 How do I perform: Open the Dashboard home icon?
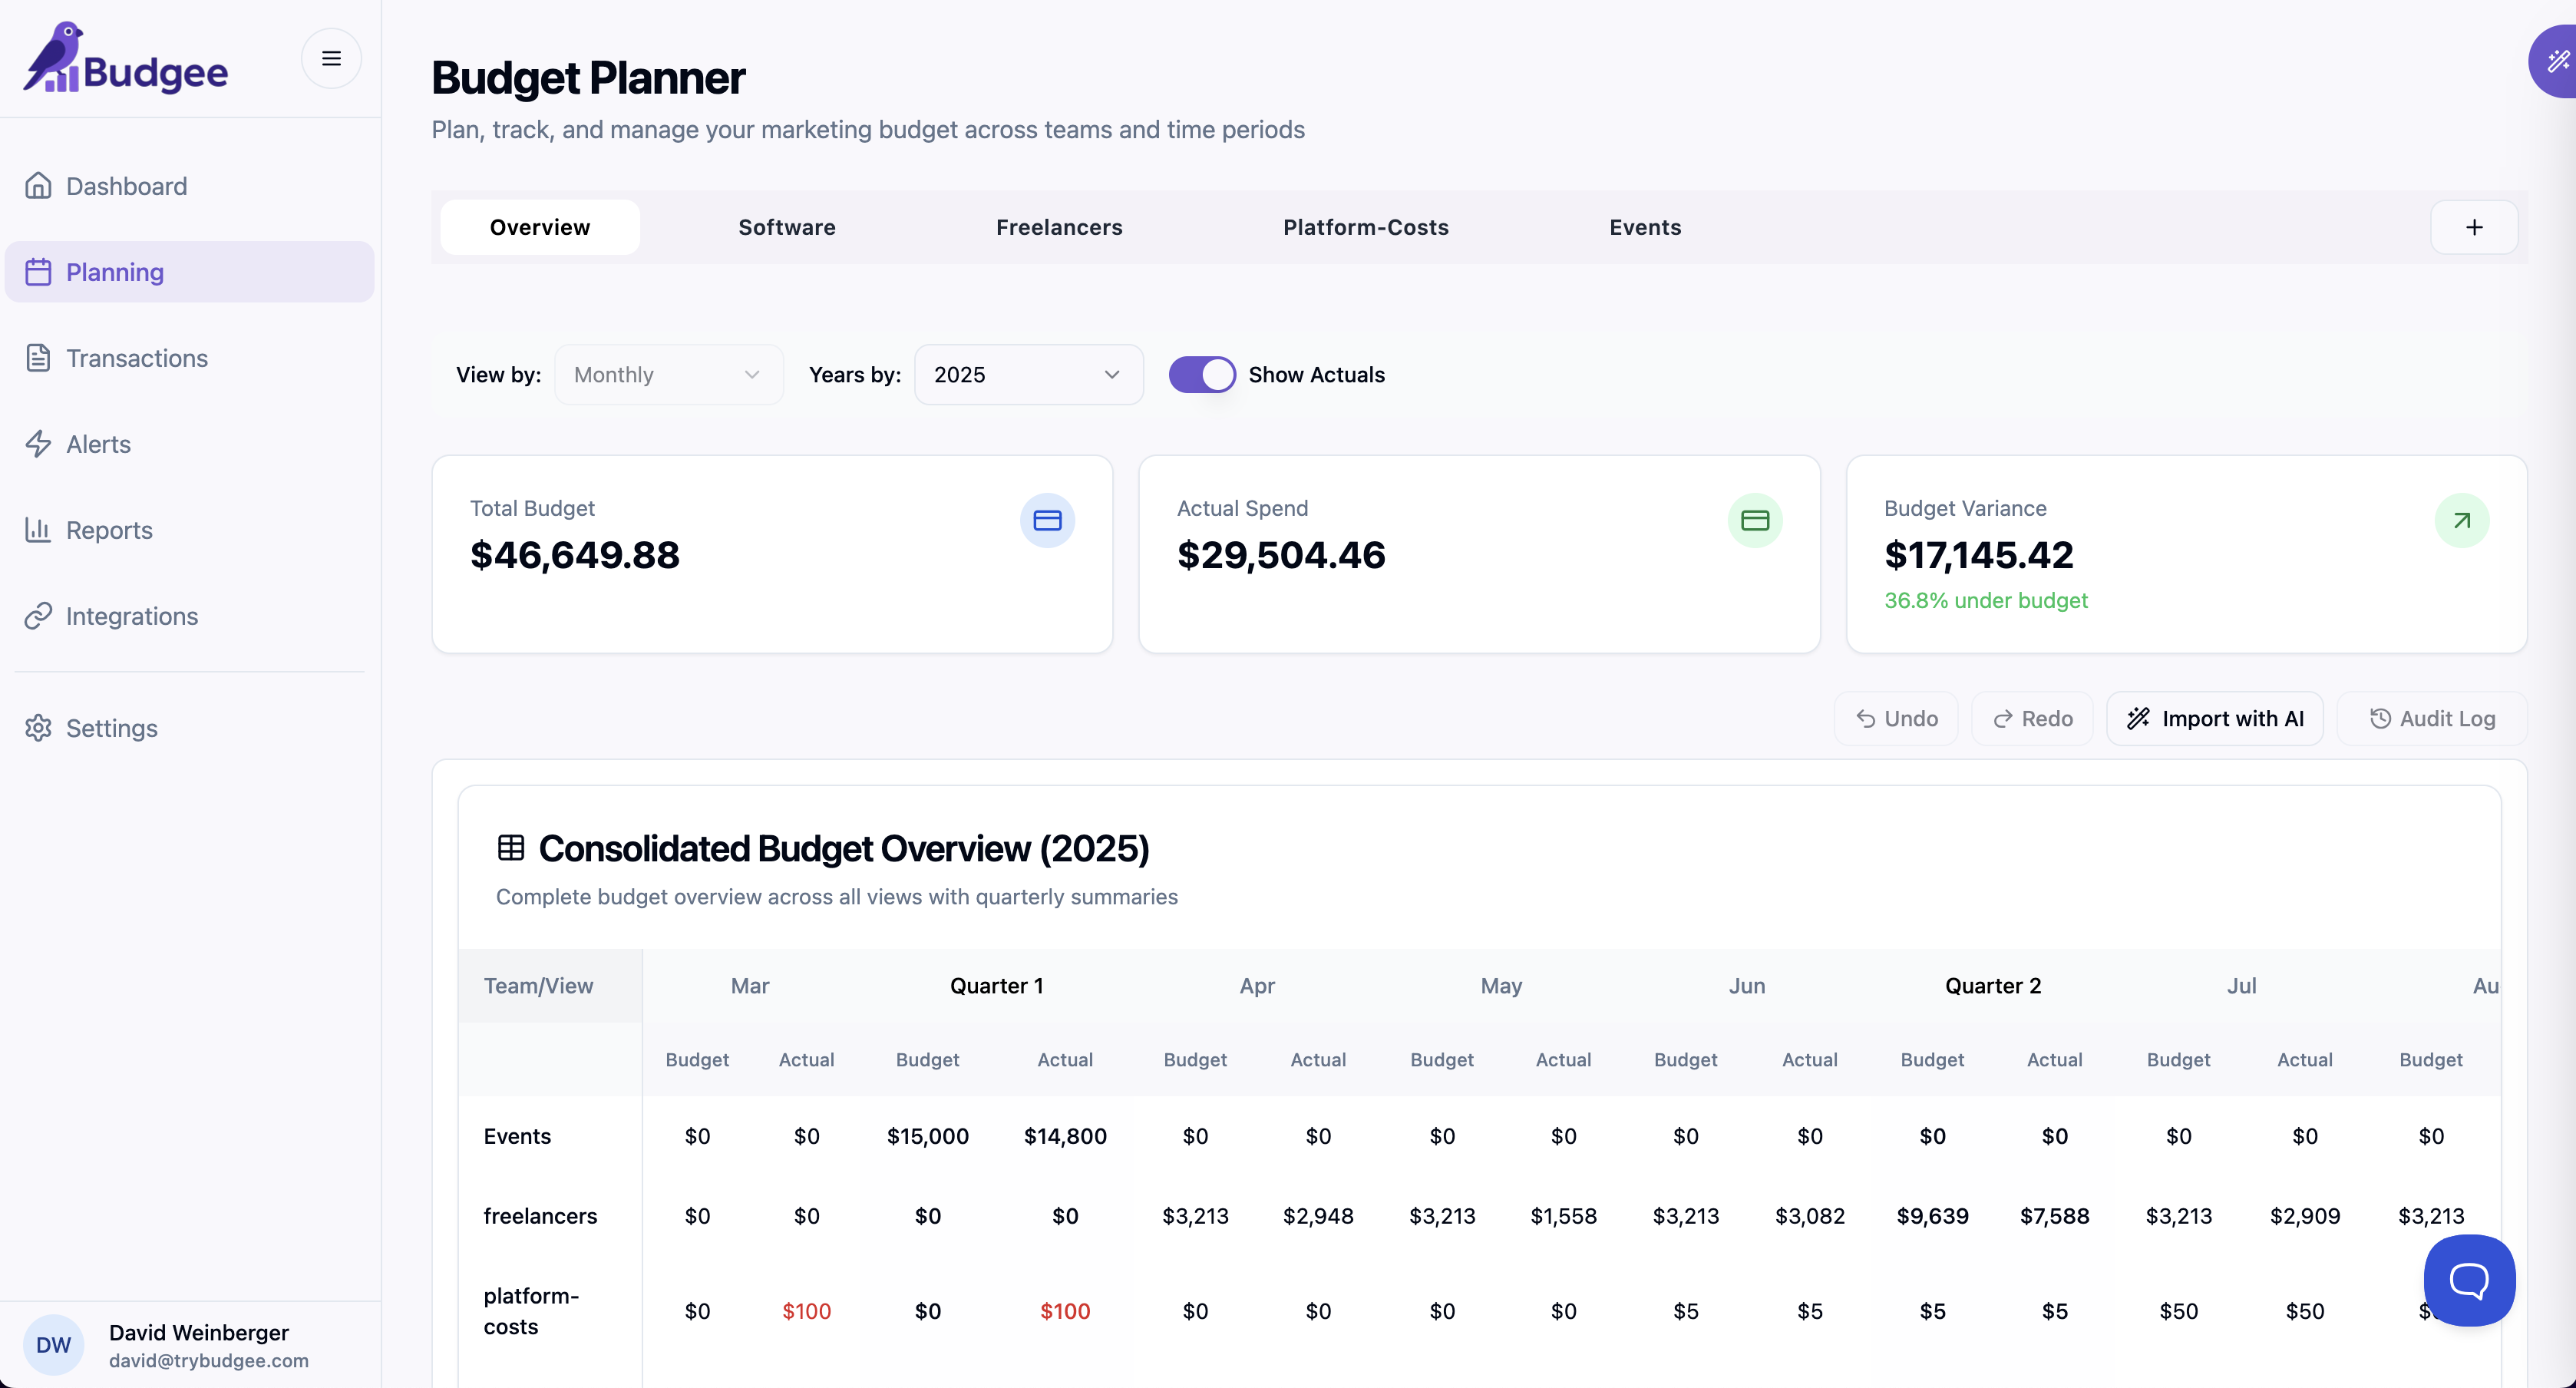click(38, 186)
